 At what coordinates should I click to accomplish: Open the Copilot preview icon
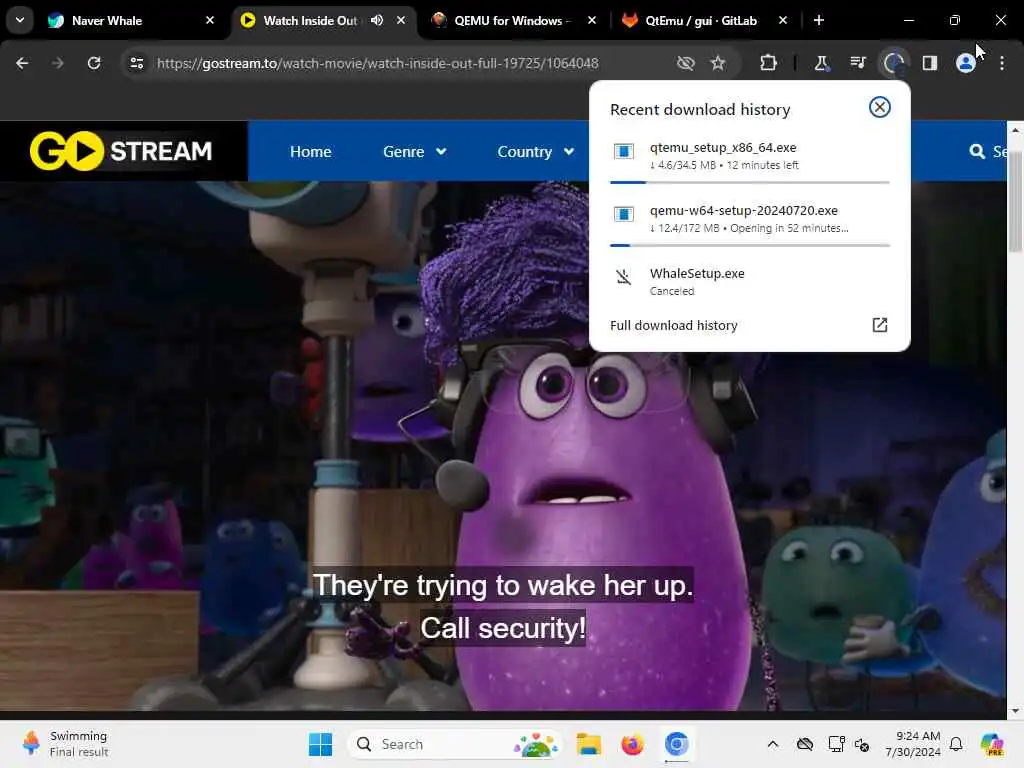tap(992, 744)
